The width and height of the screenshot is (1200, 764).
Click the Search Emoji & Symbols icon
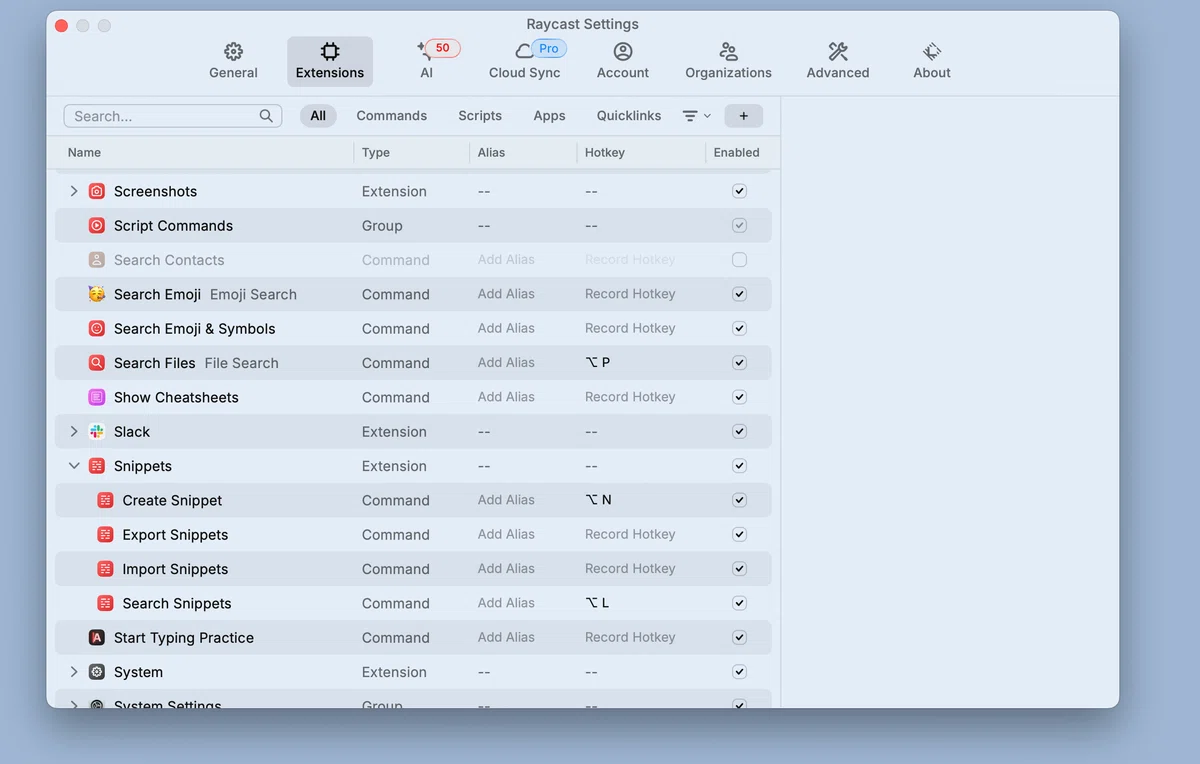pyautogui.click(x=97, y=328)
